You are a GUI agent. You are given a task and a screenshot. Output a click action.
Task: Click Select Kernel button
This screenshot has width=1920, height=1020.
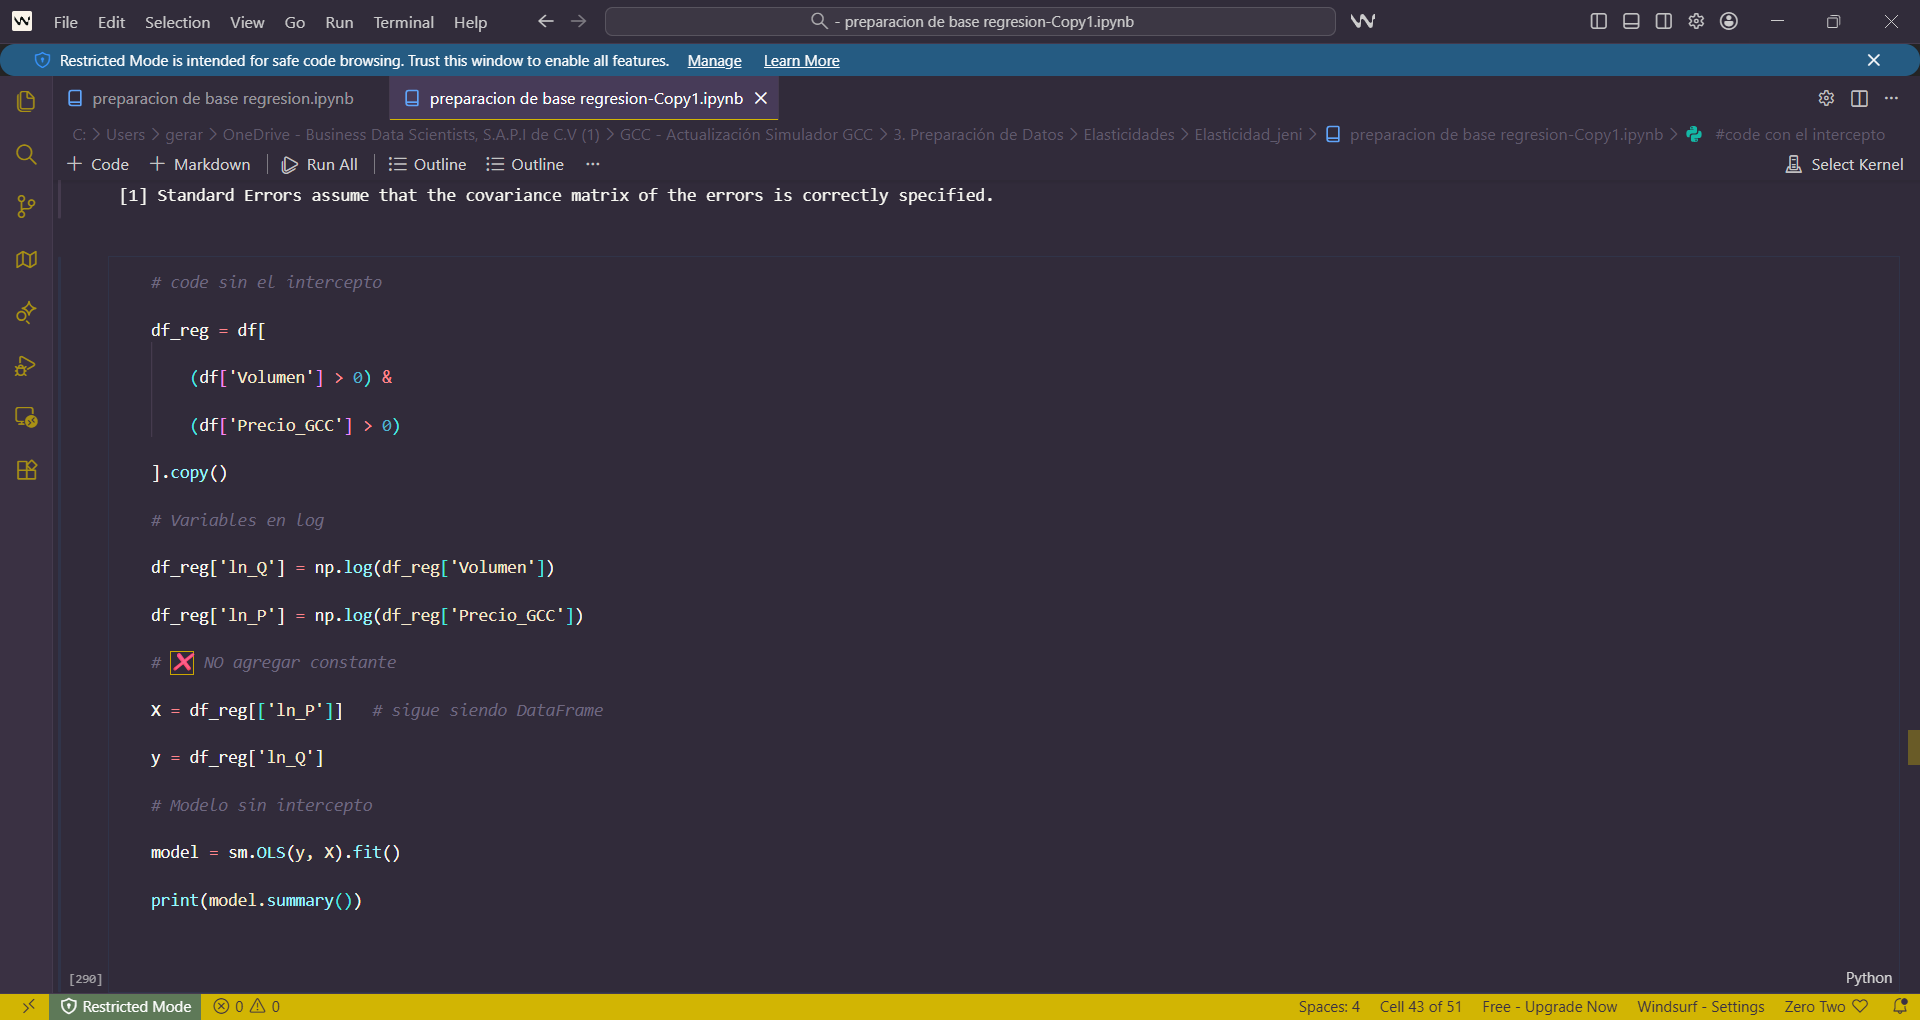tap(1845, 164)
